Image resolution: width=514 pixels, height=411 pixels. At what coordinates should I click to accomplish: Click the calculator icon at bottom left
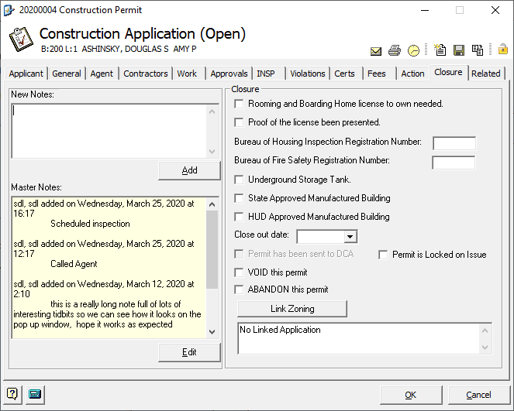pyautogui.click(x=35, y=394)
